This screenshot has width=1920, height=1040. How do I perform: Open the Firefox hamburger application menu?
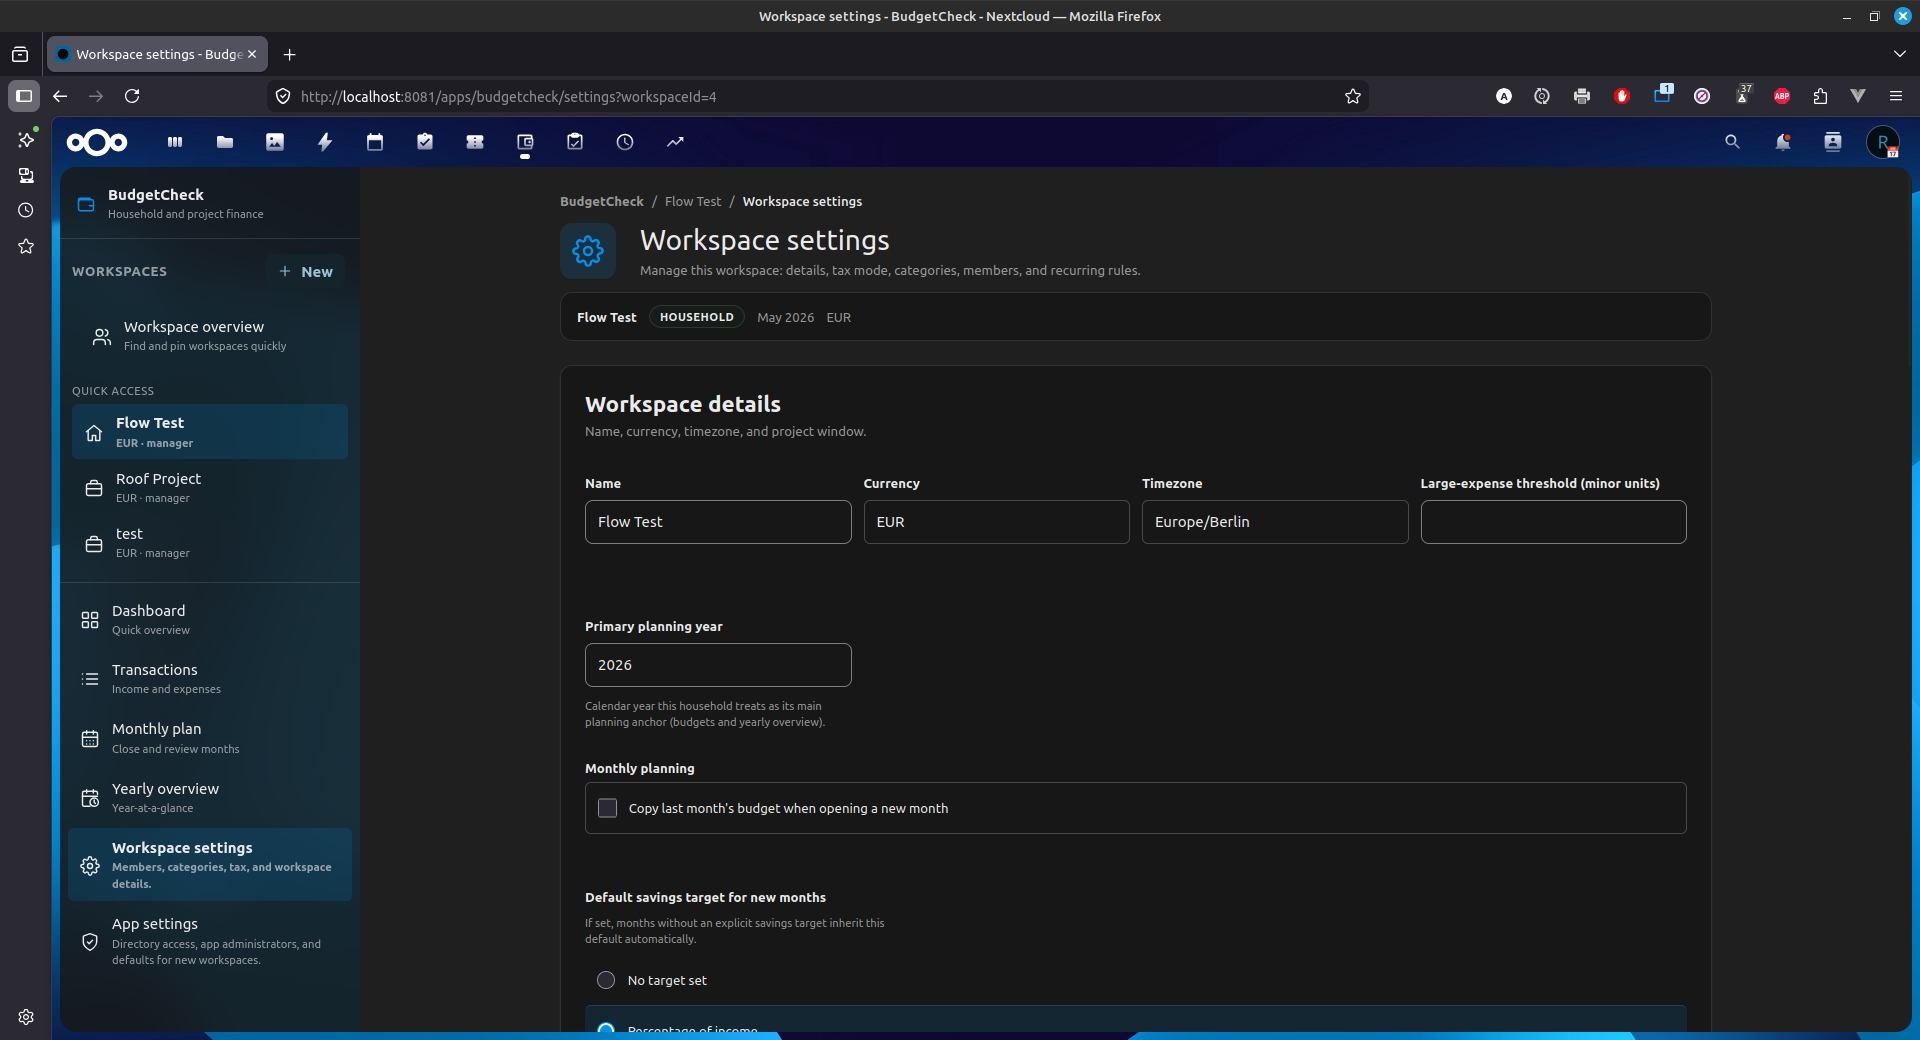pyautogui.click(x=1896, y=96)
